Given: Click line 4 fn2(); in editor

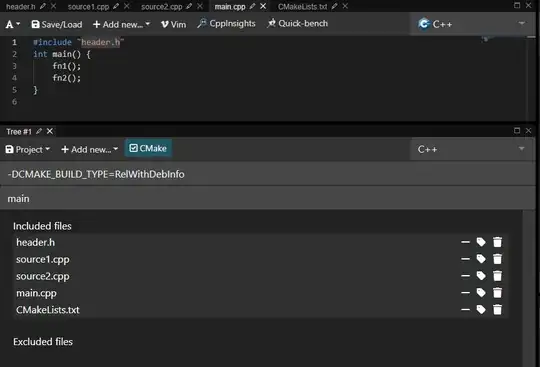Looking at the screenshot, I should tap(66, 78).
